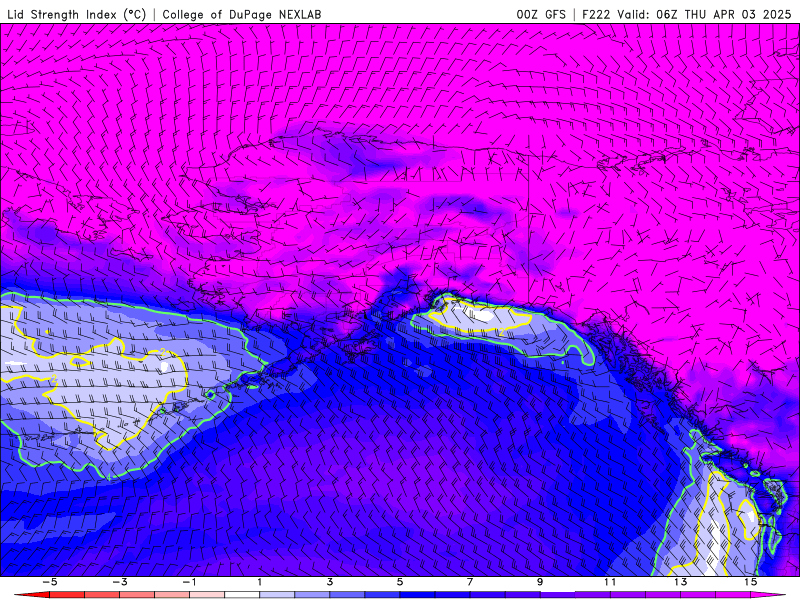Click the '1' colorbar label

point(260,582)
